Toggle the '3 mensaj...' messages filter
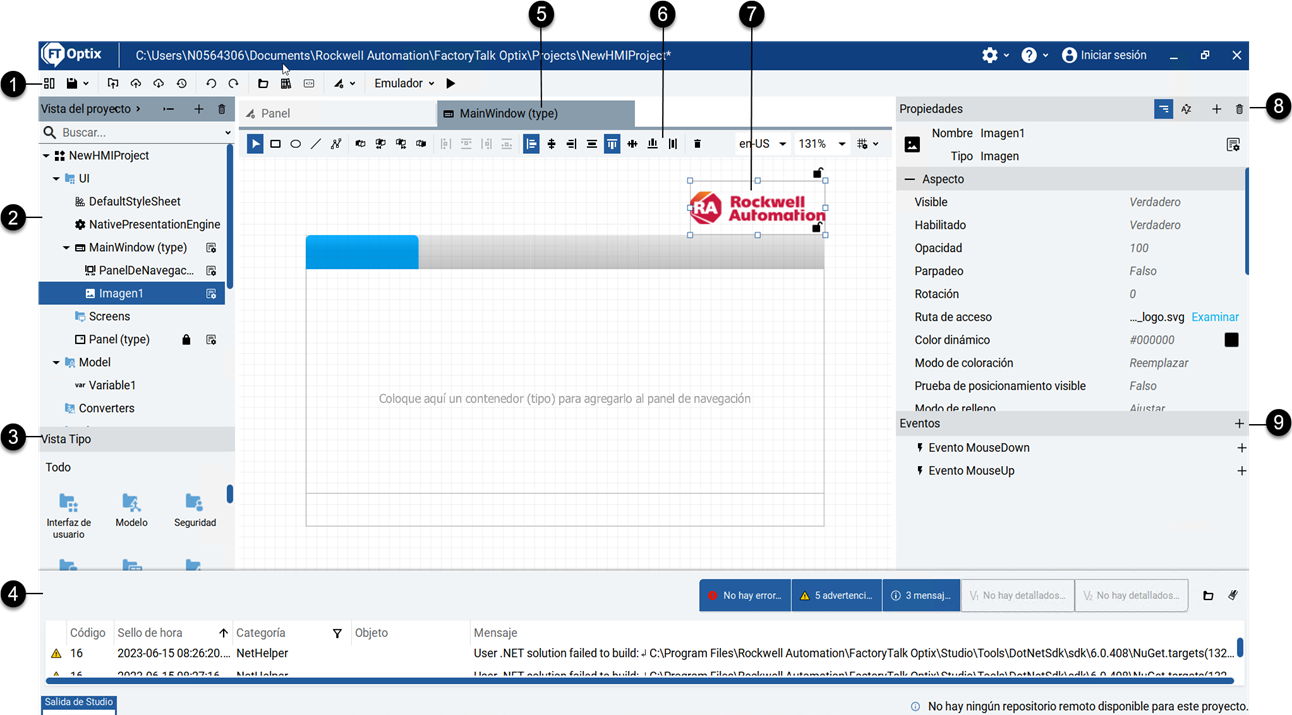1292x715 pixels. pyautogui.click(x=921, y=596)
